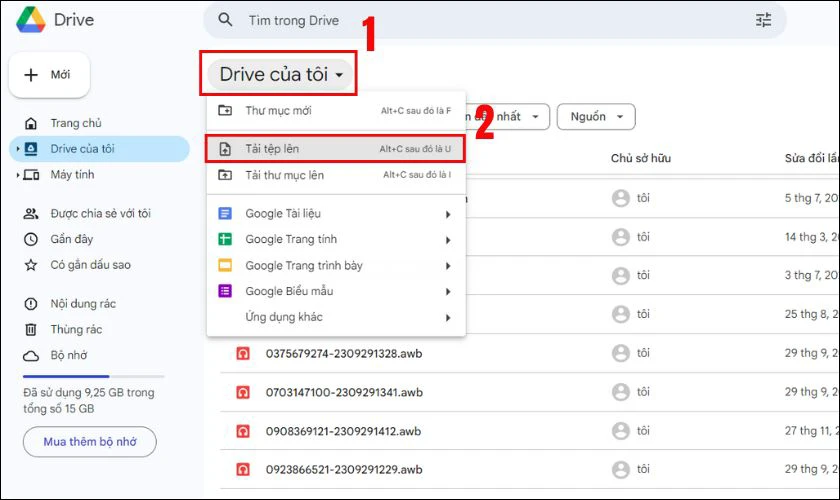Click the search magnifier icon
840x500 pixels.
[x=226, y=20]
